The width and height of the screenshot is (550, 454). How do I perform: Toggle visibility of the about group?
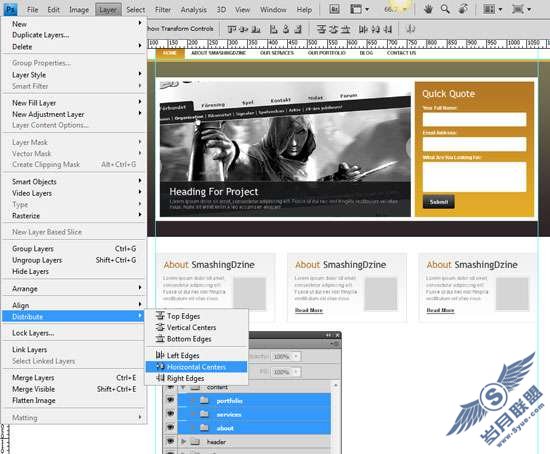[x=170, y=428]
